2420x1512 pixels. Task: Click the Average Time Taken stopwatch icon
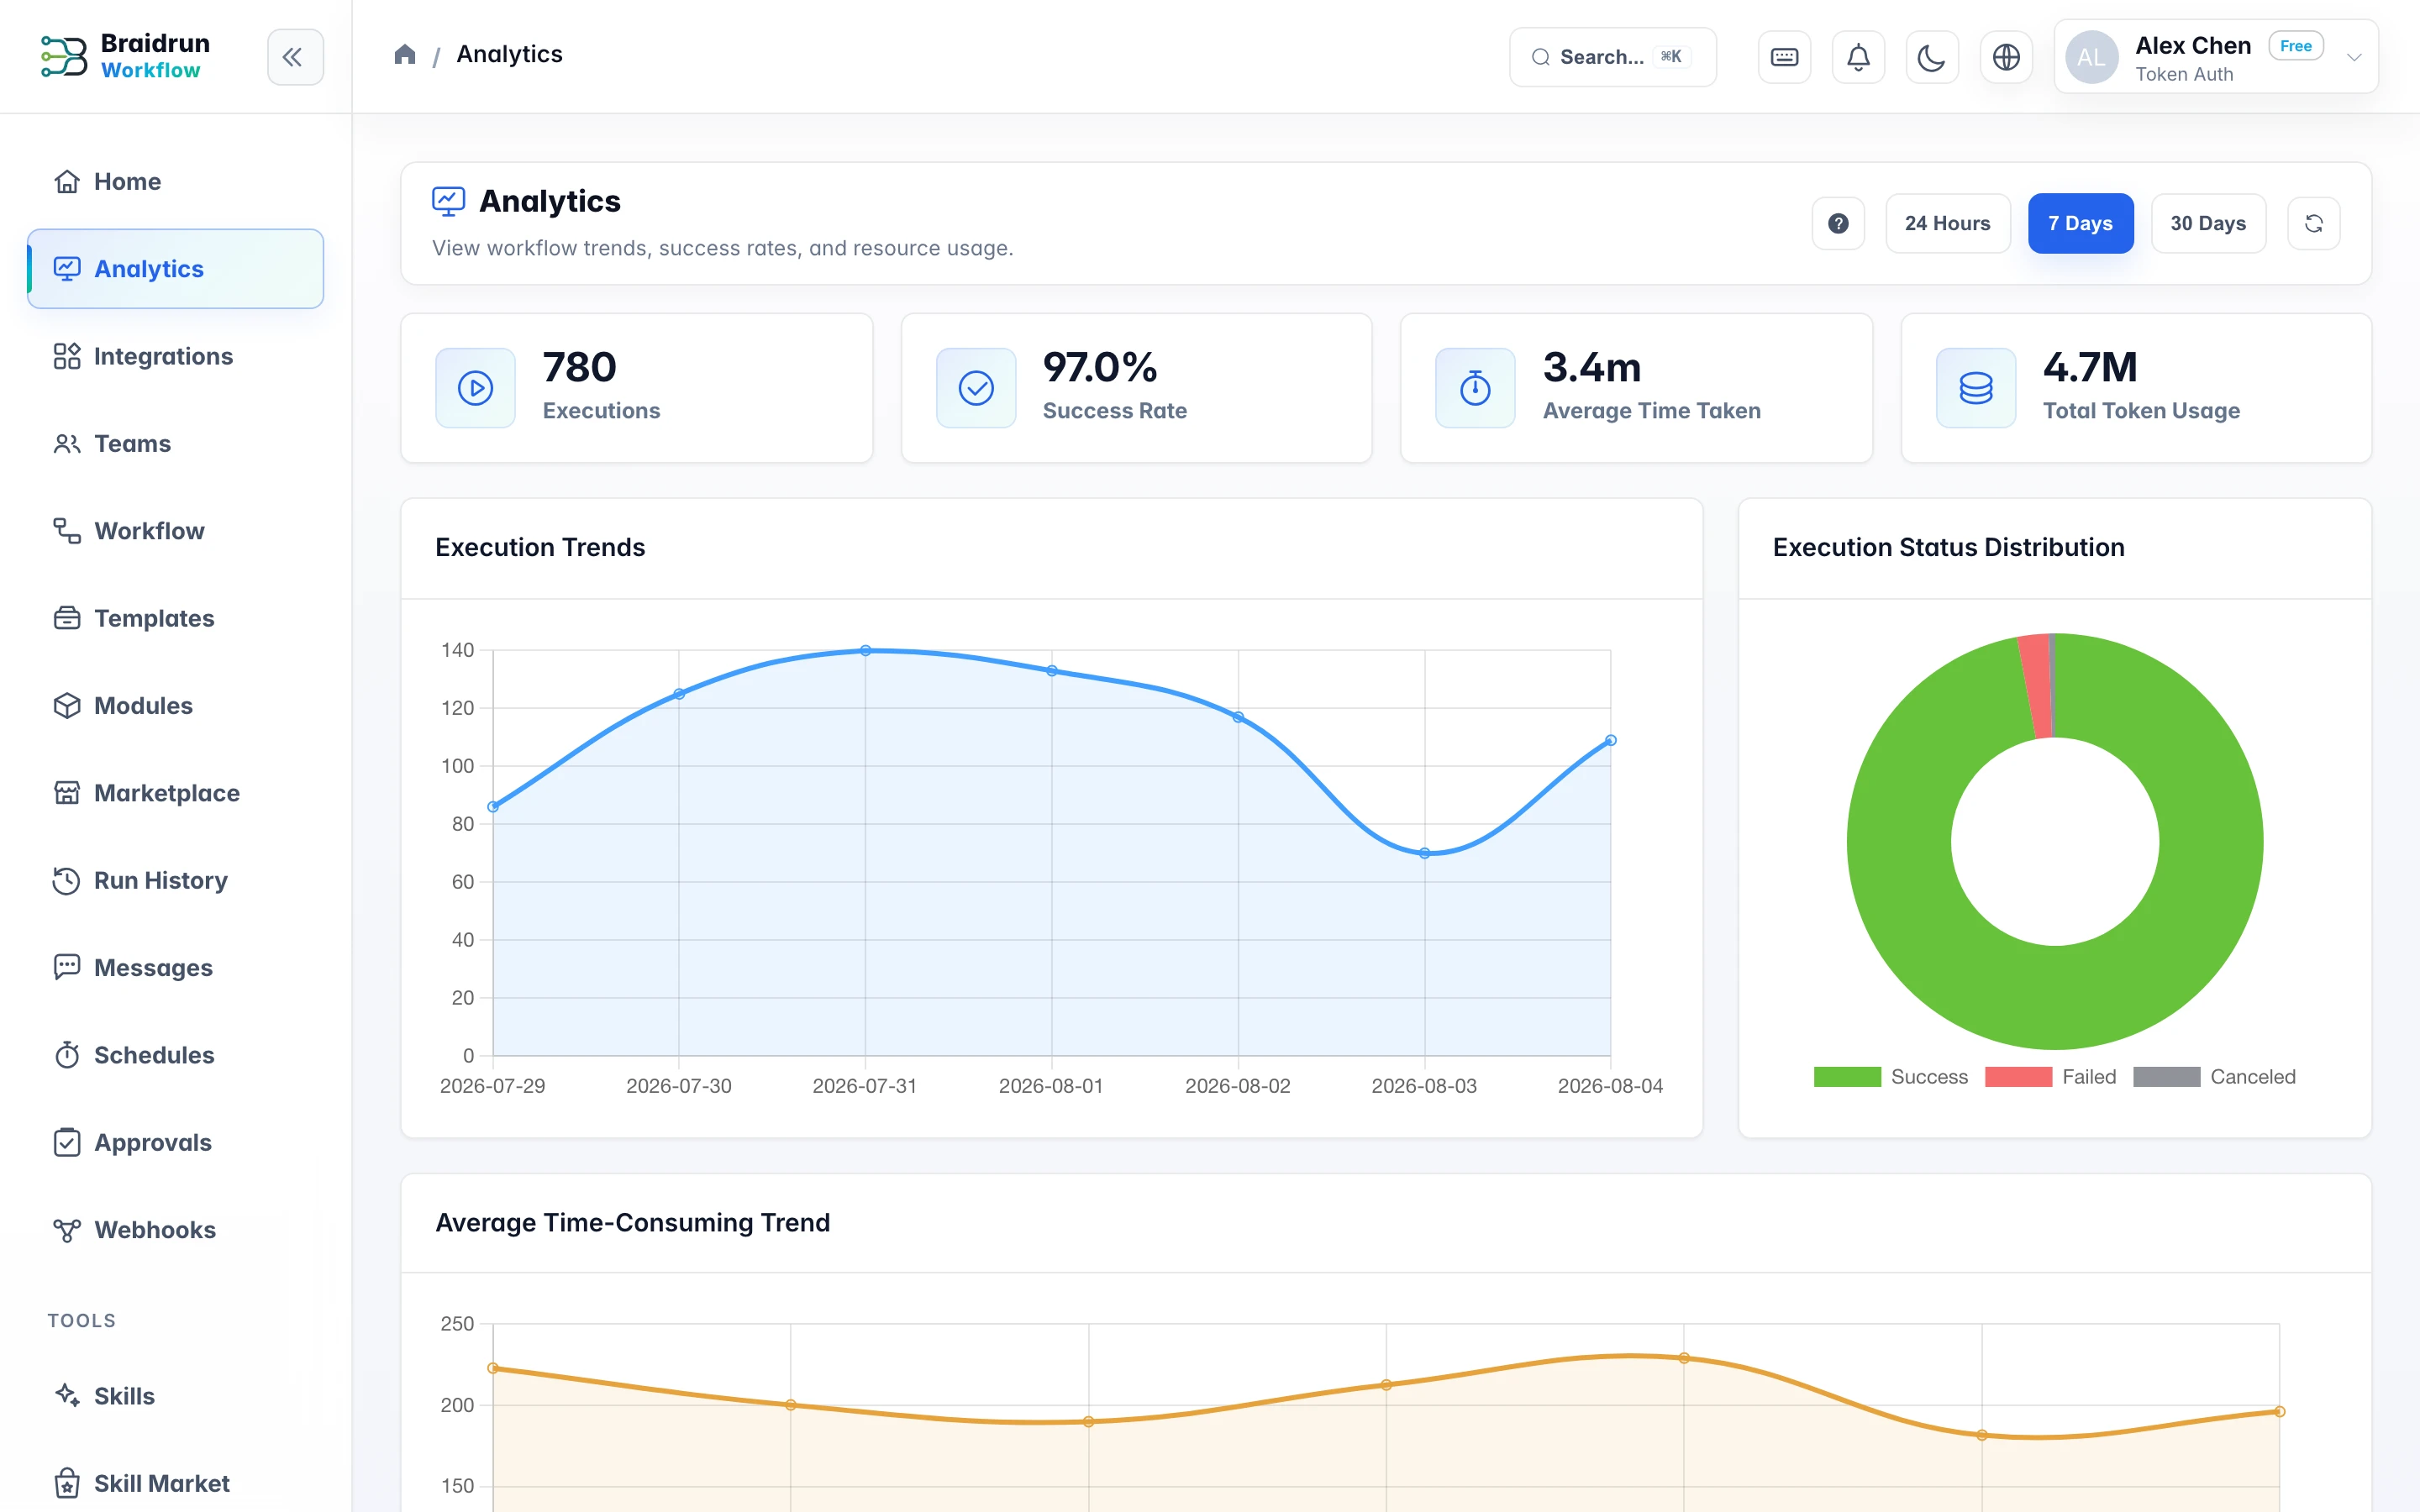point(1475,388)
